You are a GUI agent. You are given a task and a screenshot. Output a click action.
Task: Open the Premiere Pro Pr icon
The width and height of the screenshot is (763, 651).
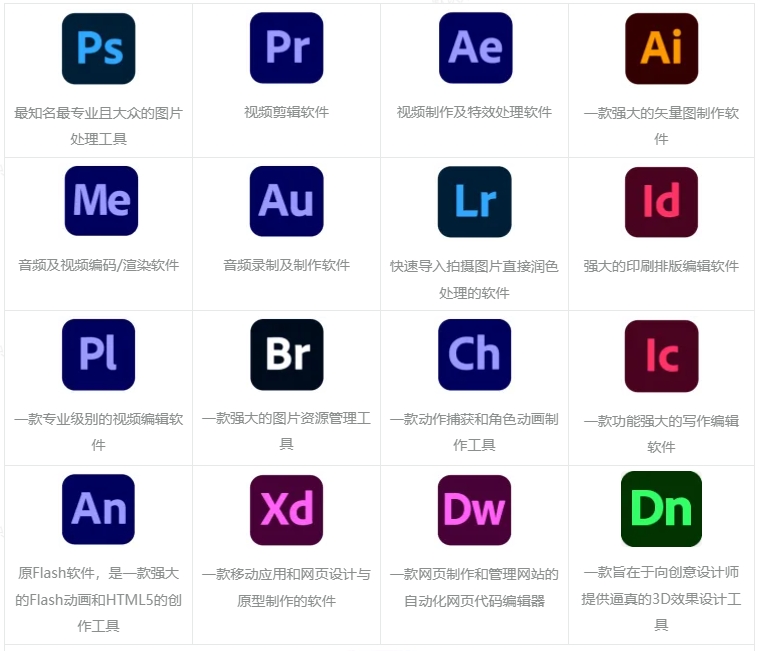287,48
